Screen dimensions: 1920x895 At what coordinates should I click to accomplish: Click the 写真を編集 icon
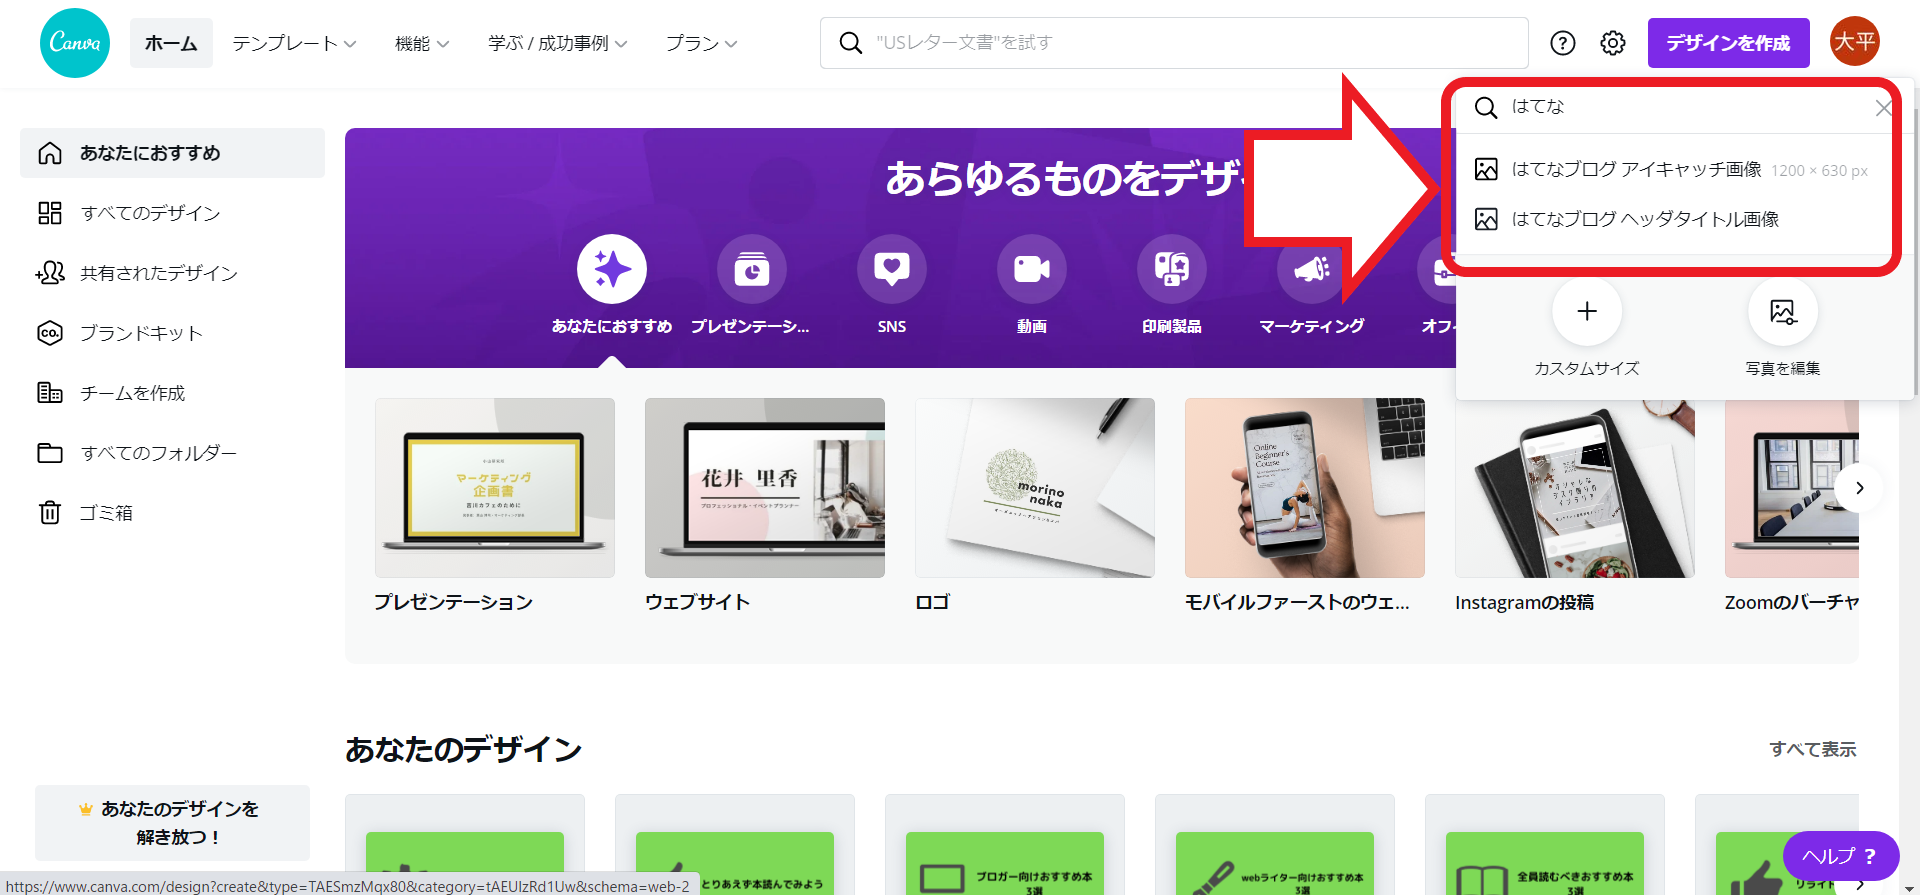pyautogui.click(x=1783, y=311)
